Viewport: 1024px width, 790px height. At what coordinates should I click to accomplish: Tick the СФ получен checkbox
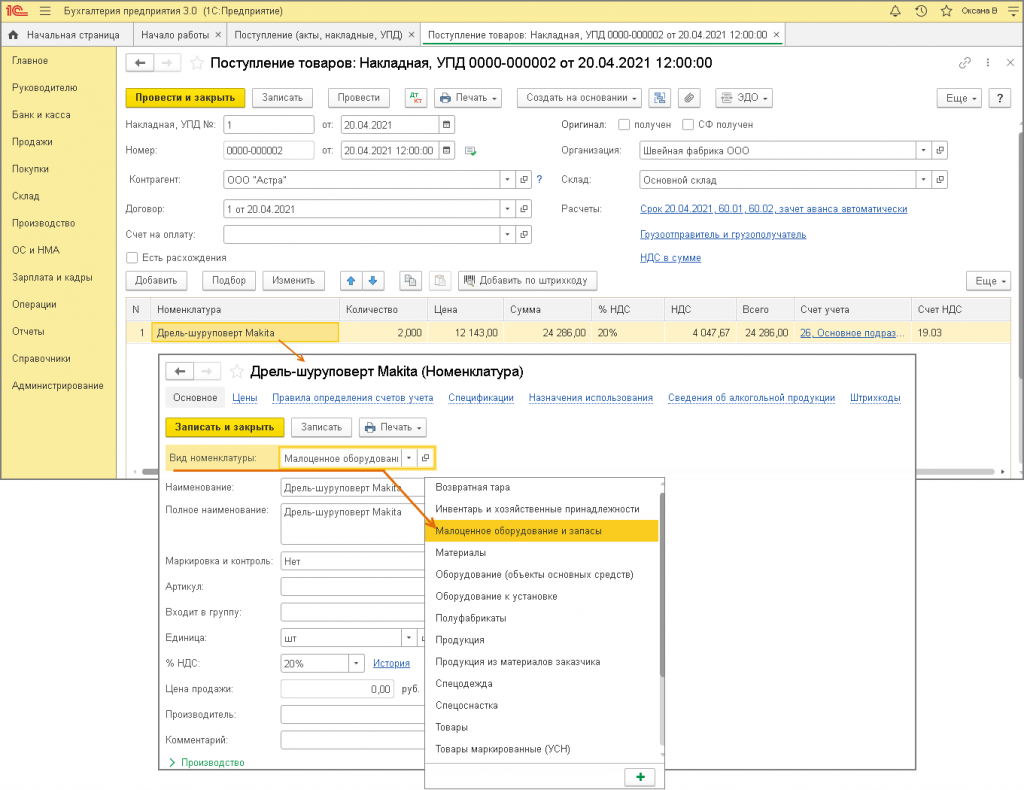pyautogui.click(x=688, y=125)
